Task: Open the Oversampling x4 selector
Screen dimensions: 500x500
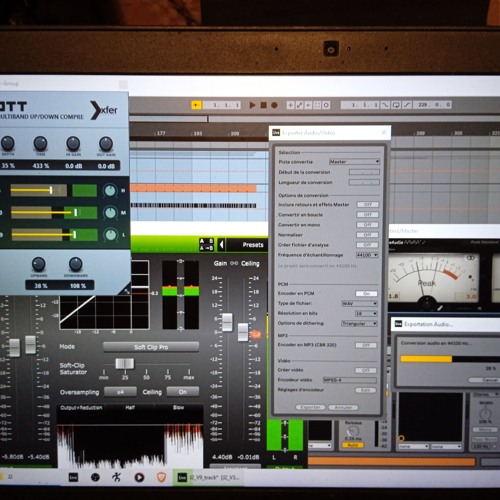Action: (120, 392)
